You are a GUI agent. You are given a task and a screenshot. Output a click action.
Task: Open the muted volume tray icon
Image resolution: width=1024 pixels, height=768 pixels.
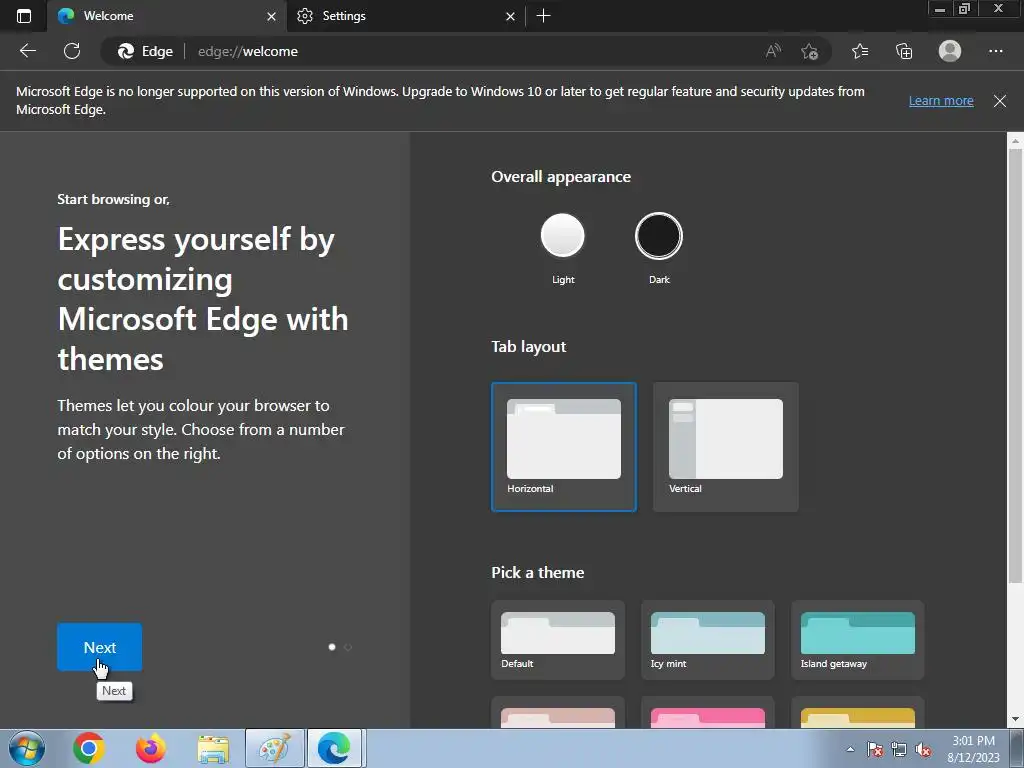[x=923, y=749]
